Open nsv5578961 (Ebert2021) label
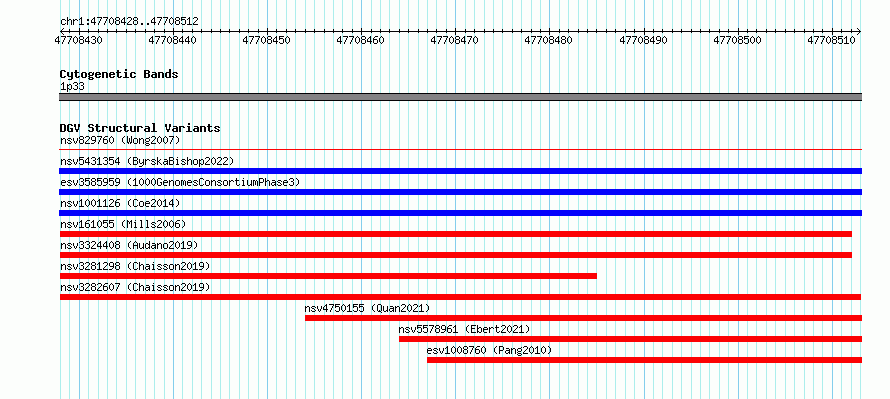Screen dimensions: 890x399 click(x=464, y=329)
